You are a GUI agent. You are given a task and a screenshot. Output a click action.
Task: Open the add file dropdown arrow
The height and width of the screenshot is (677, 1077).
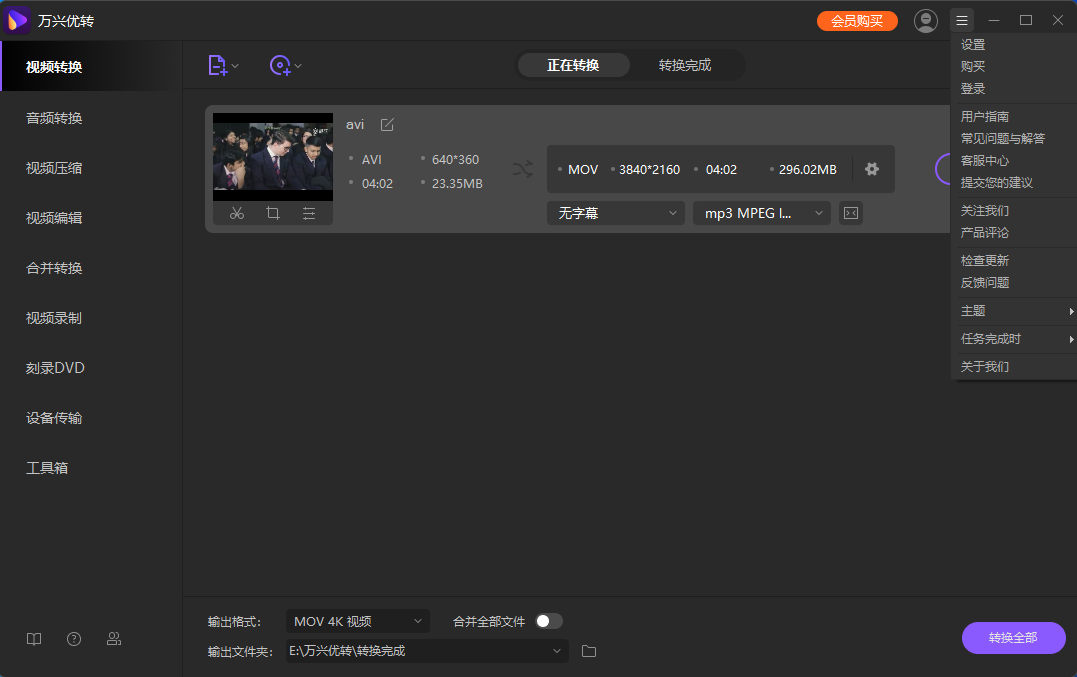click(235, 66)
